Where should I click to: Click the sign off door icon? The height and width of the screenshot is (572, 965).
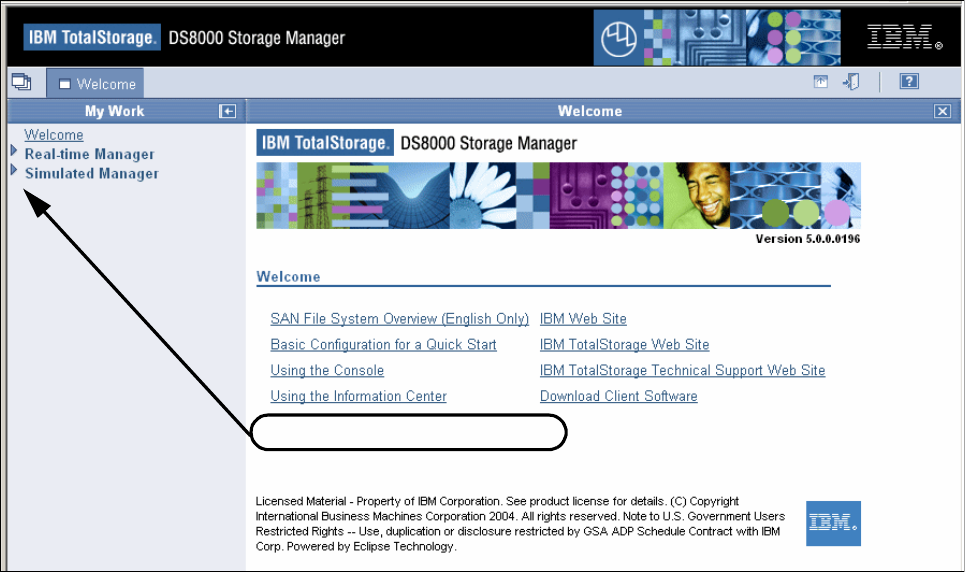(x=851, y=81)
